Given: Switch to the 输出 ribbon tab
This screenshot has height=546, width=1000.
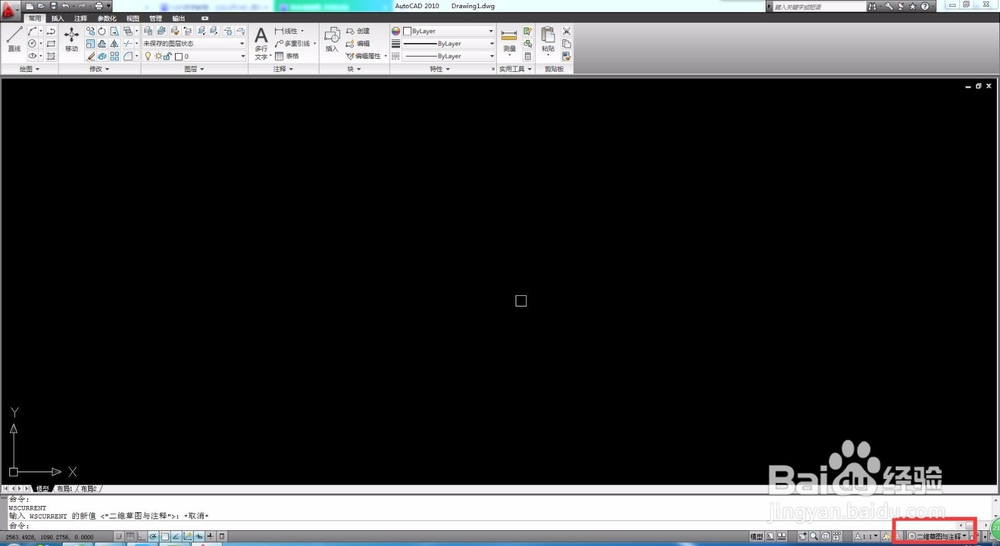Looking at the screenshot, I should coord(179,18).
